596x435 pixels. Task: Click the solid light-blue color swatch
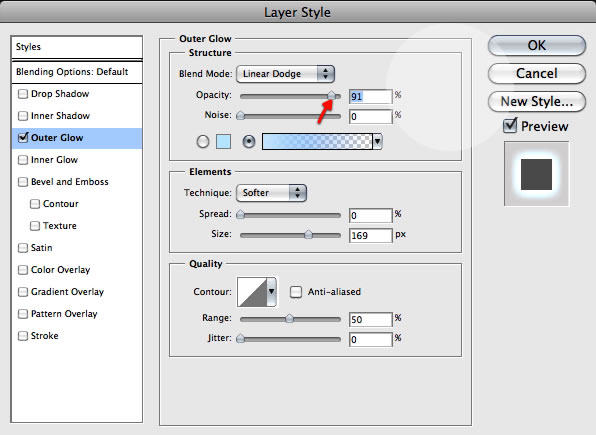pos(224,142)
